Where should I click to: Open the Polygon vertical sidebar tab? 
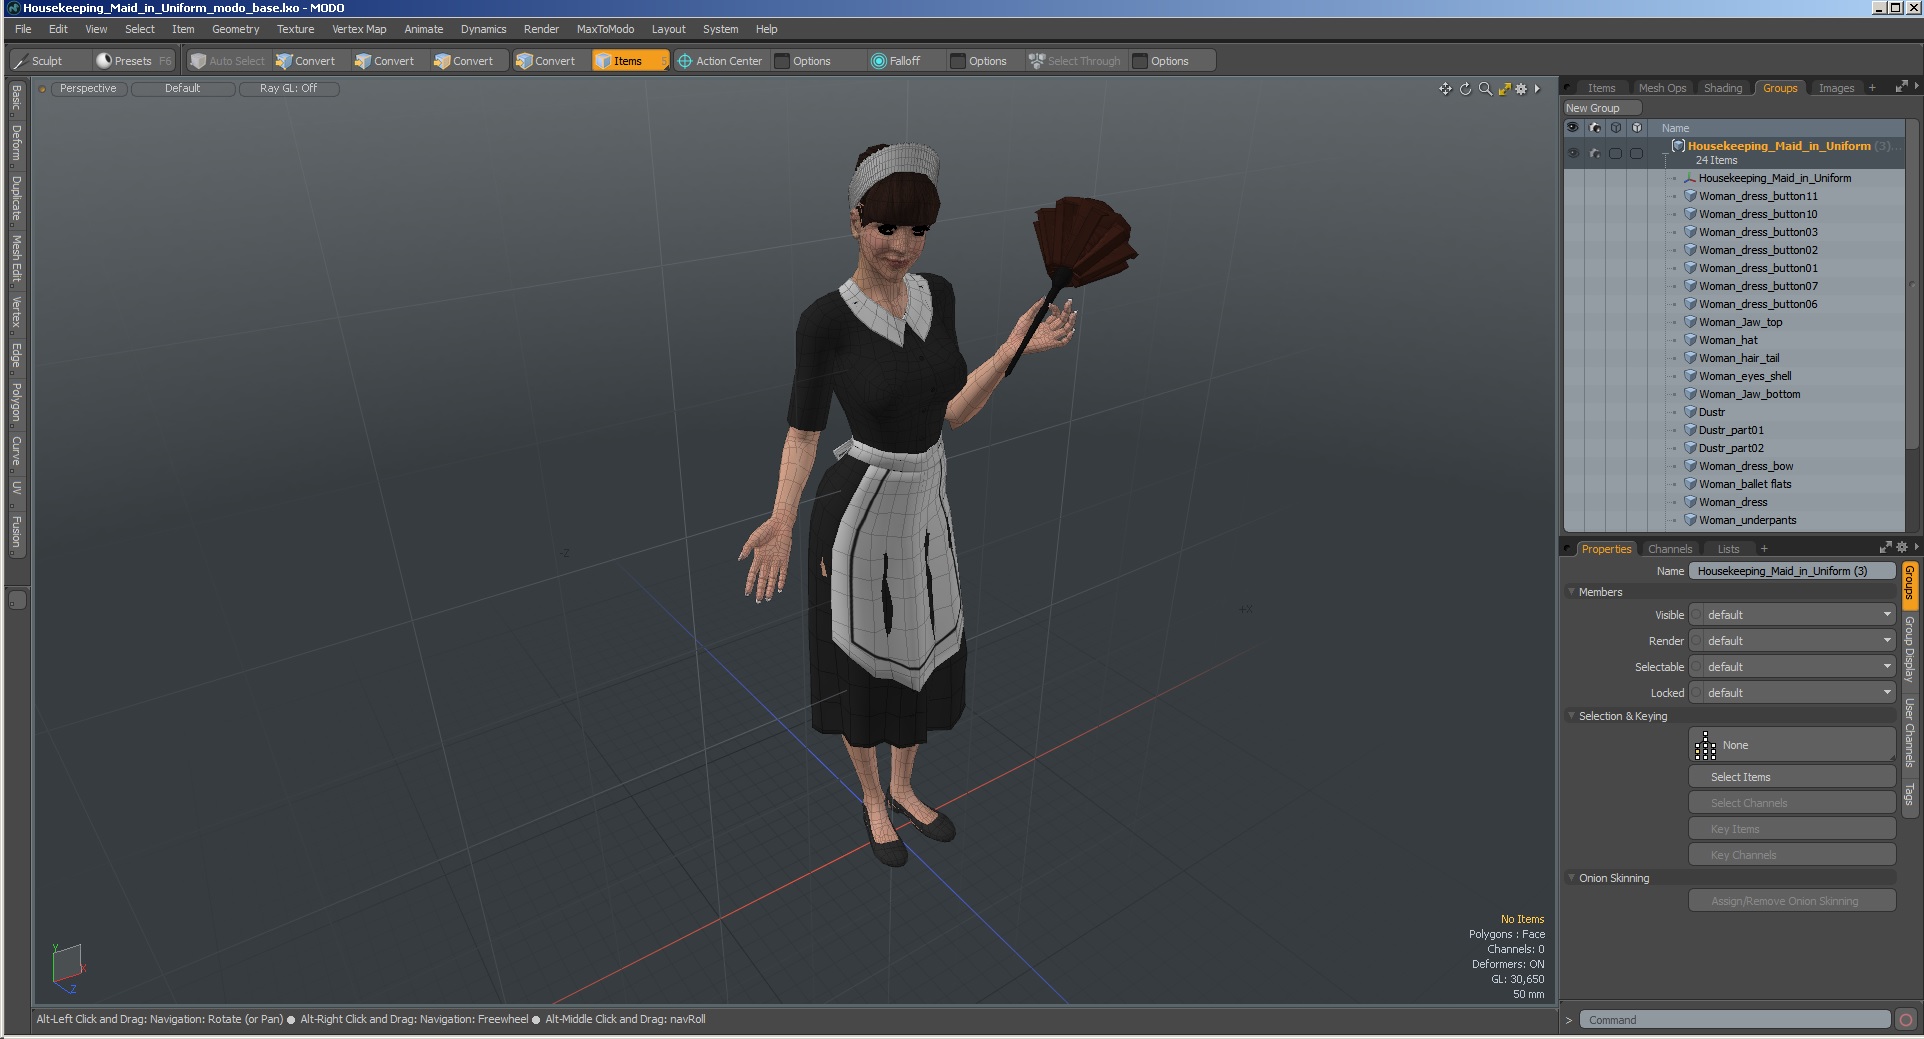point(16,402)
